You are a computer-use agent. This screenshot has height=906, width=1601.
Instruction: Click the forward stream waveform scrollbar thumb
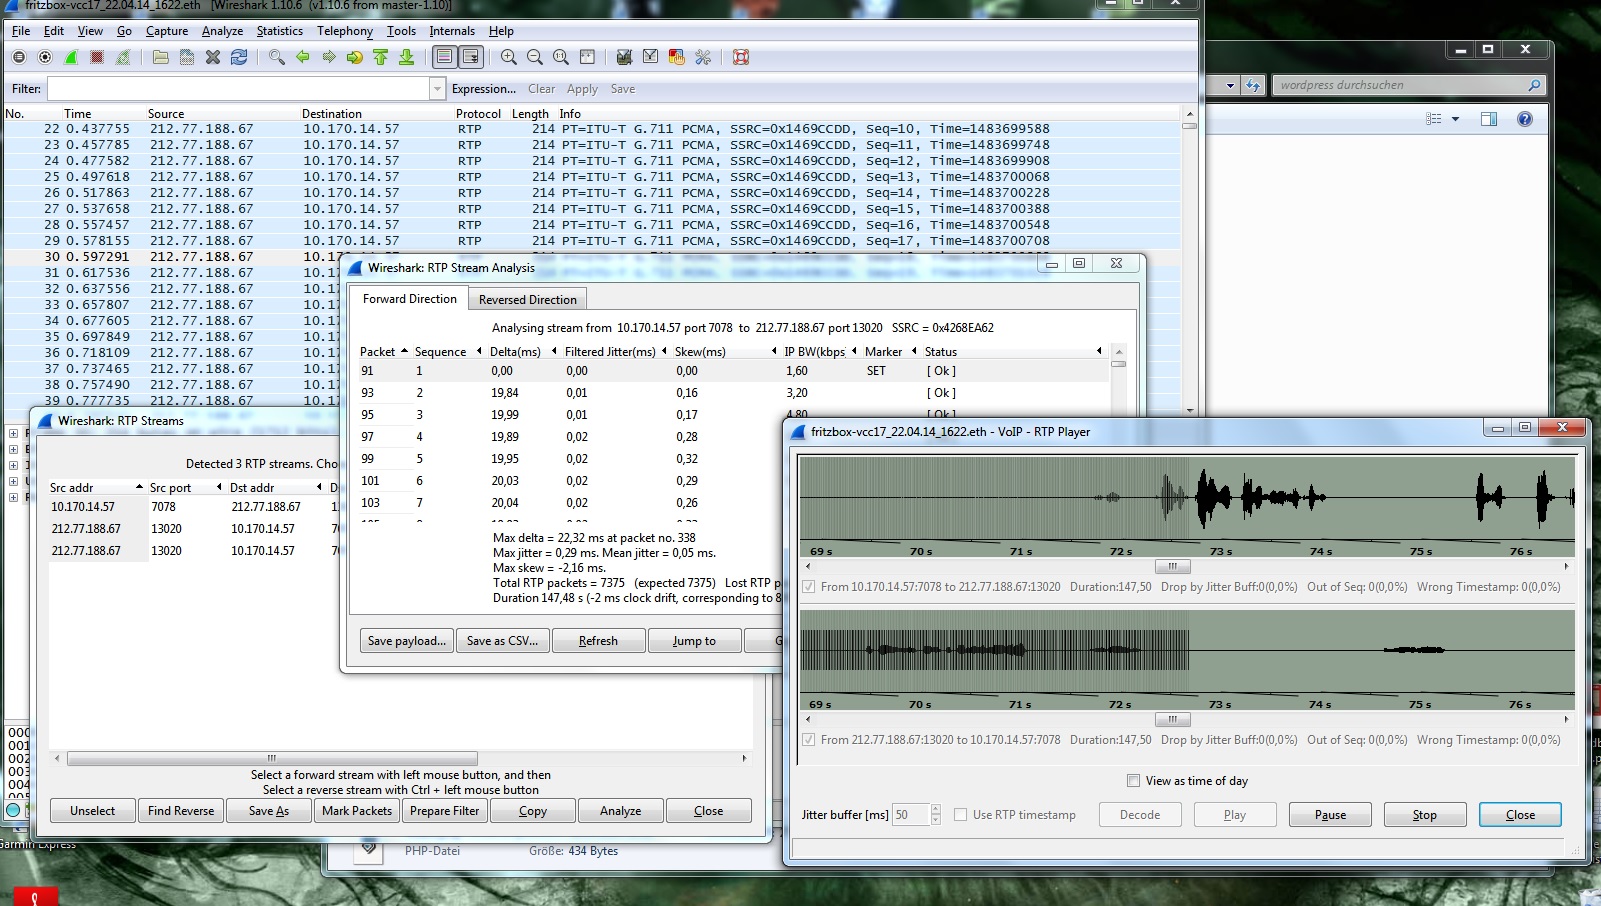[x=1172, y=566]
